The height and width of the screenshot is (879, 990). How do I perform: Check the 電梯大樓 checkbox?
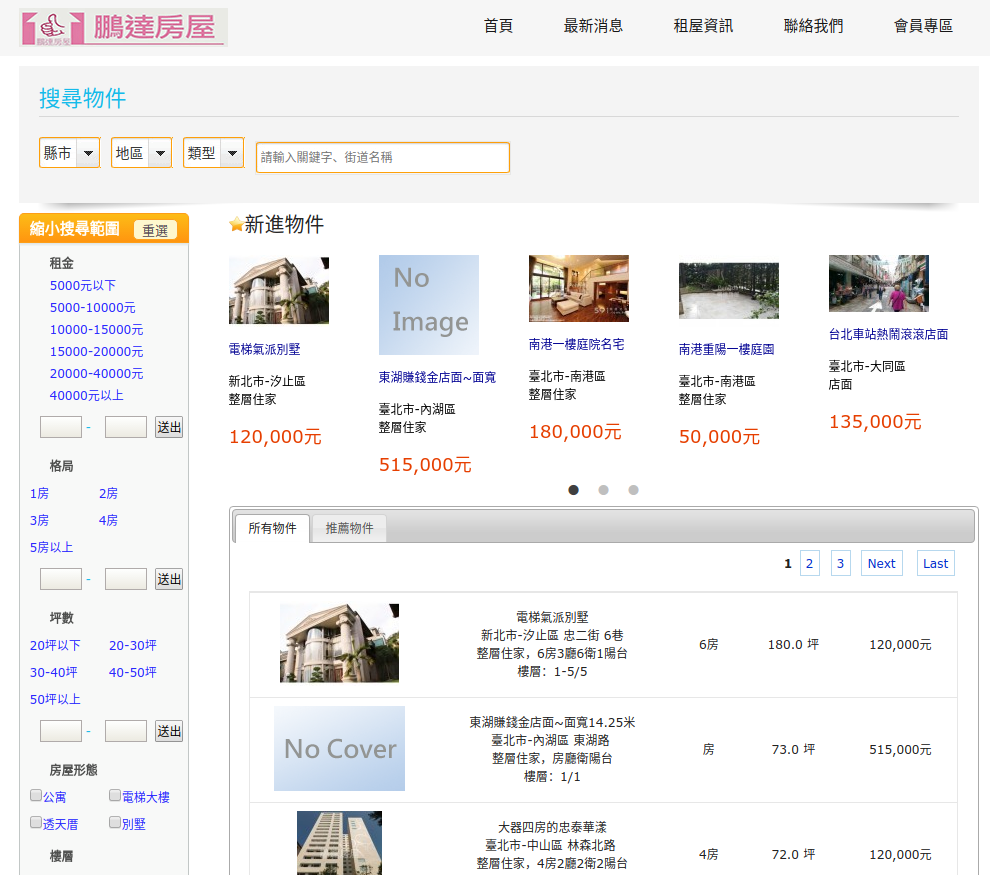(115, 796)
